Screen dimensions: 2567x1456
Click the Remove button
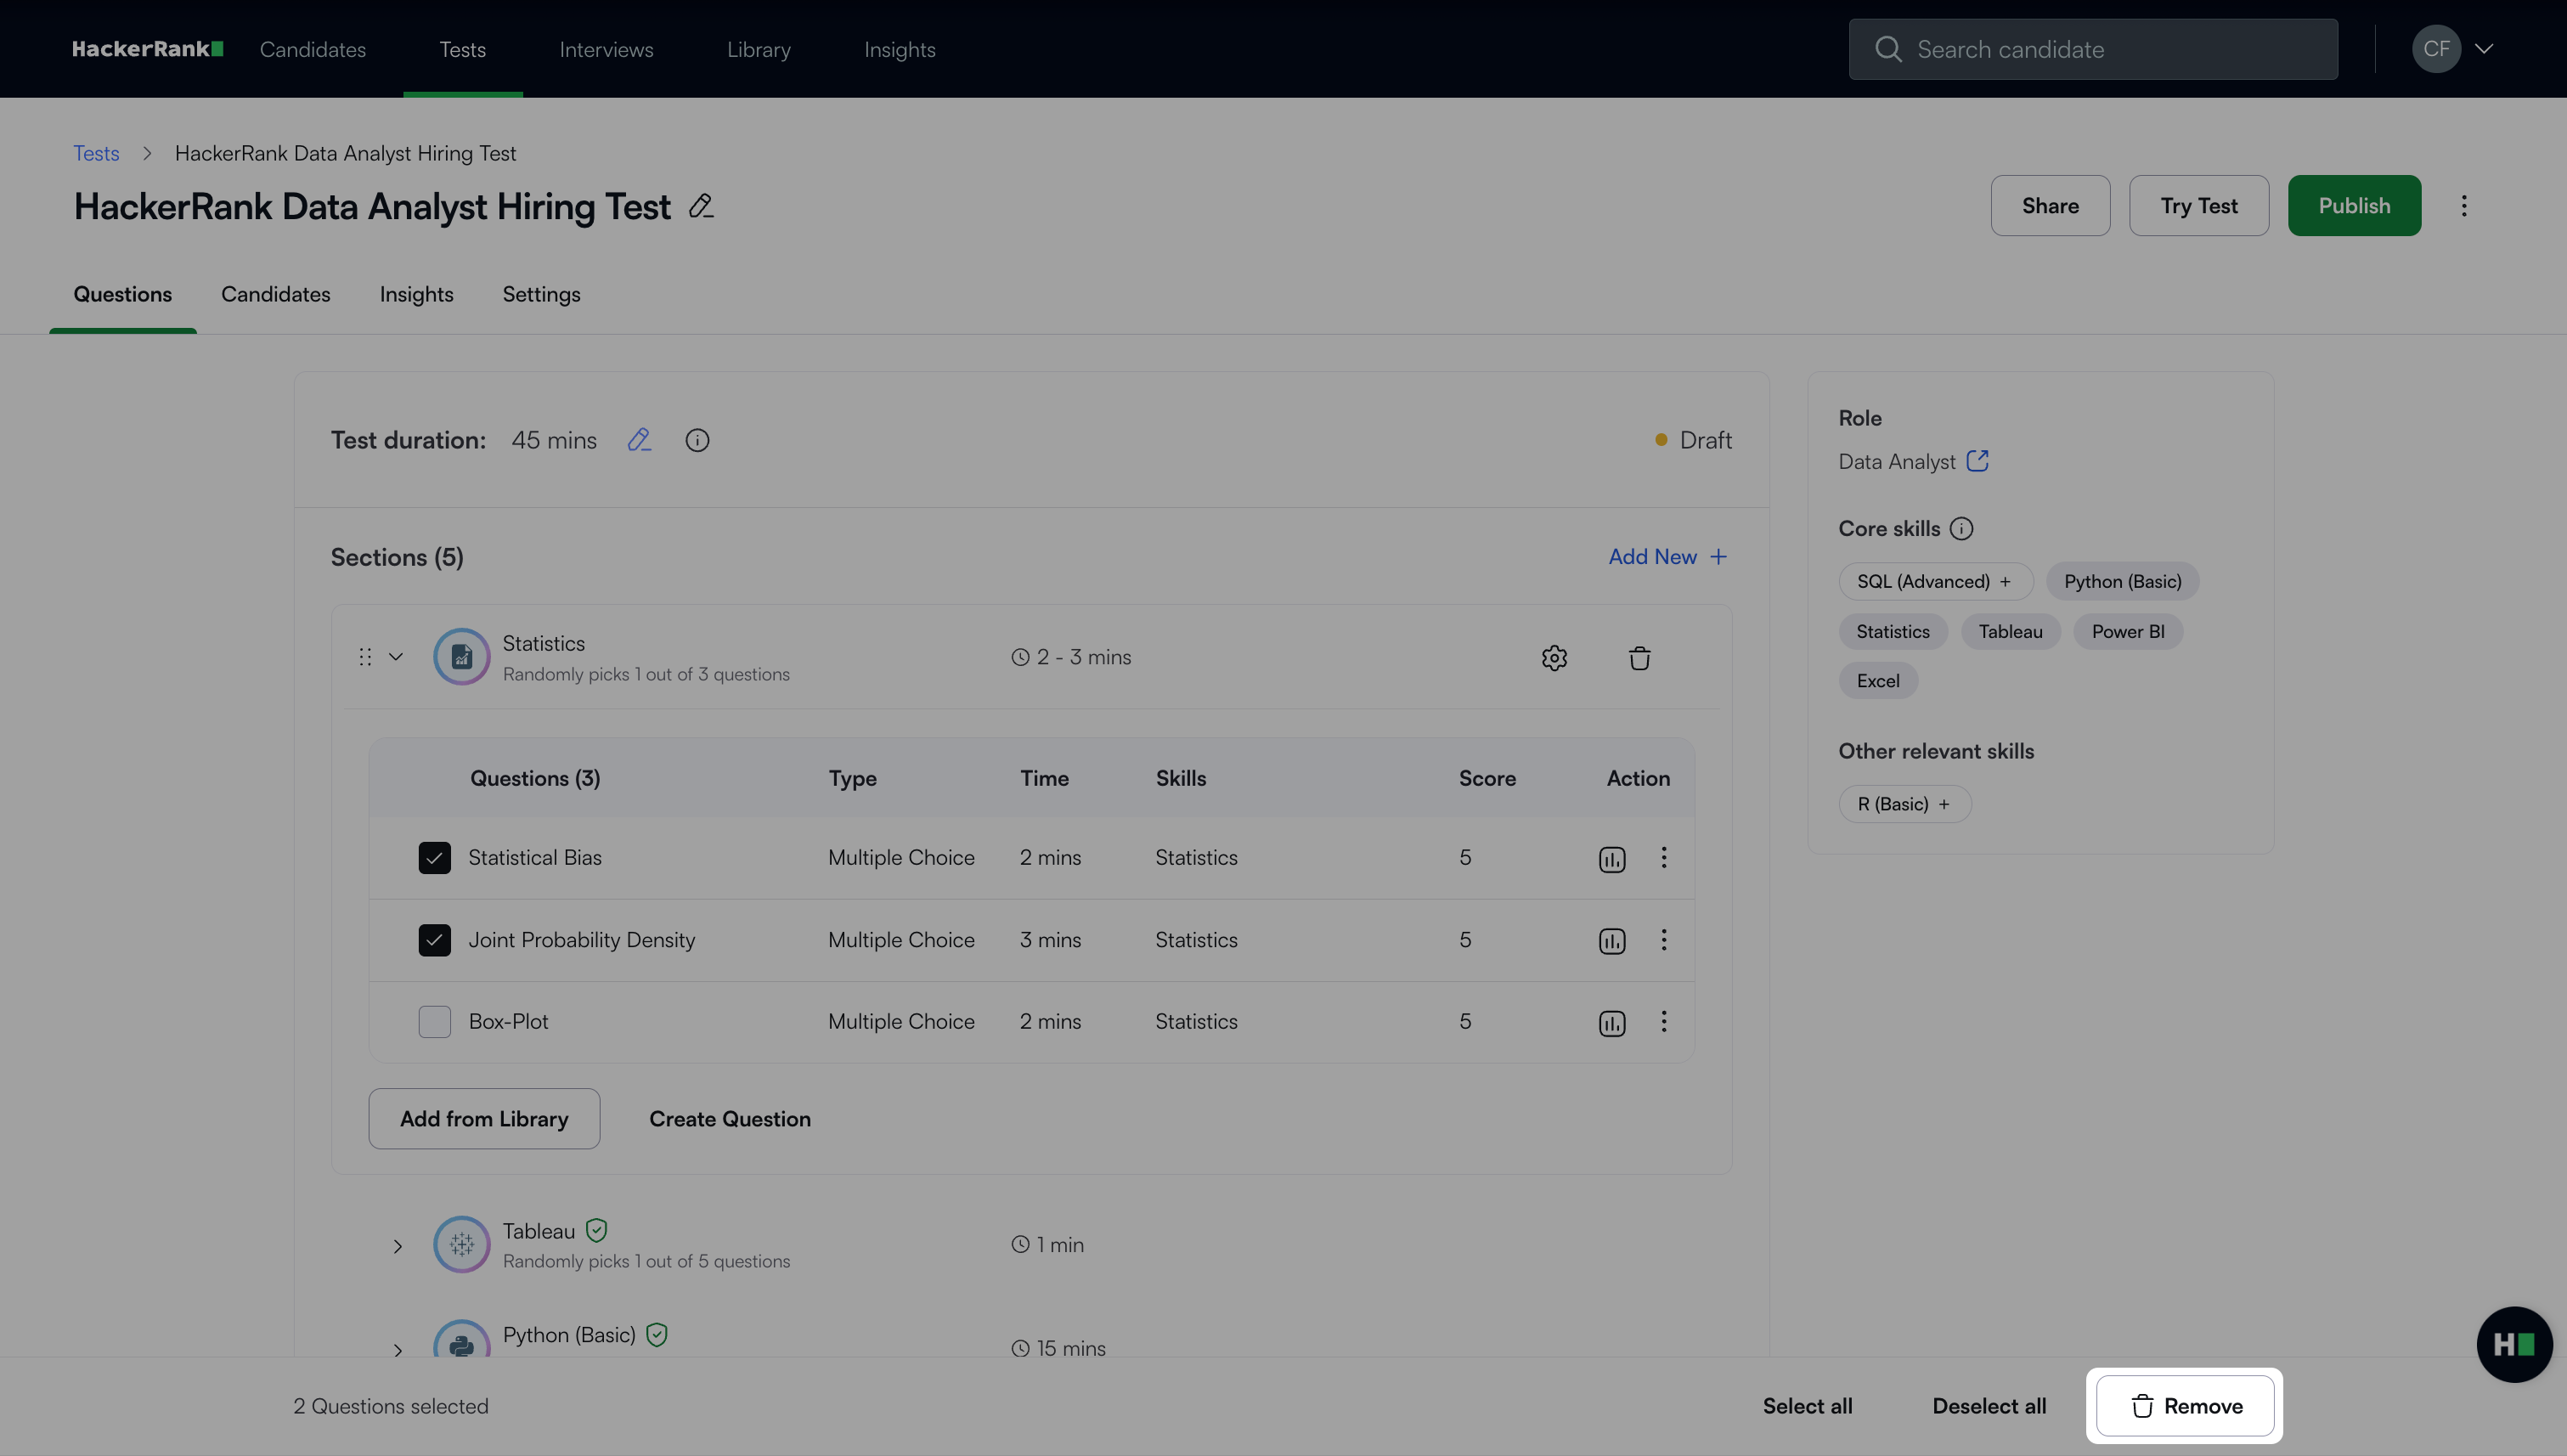click(x=2184, y=1406)
